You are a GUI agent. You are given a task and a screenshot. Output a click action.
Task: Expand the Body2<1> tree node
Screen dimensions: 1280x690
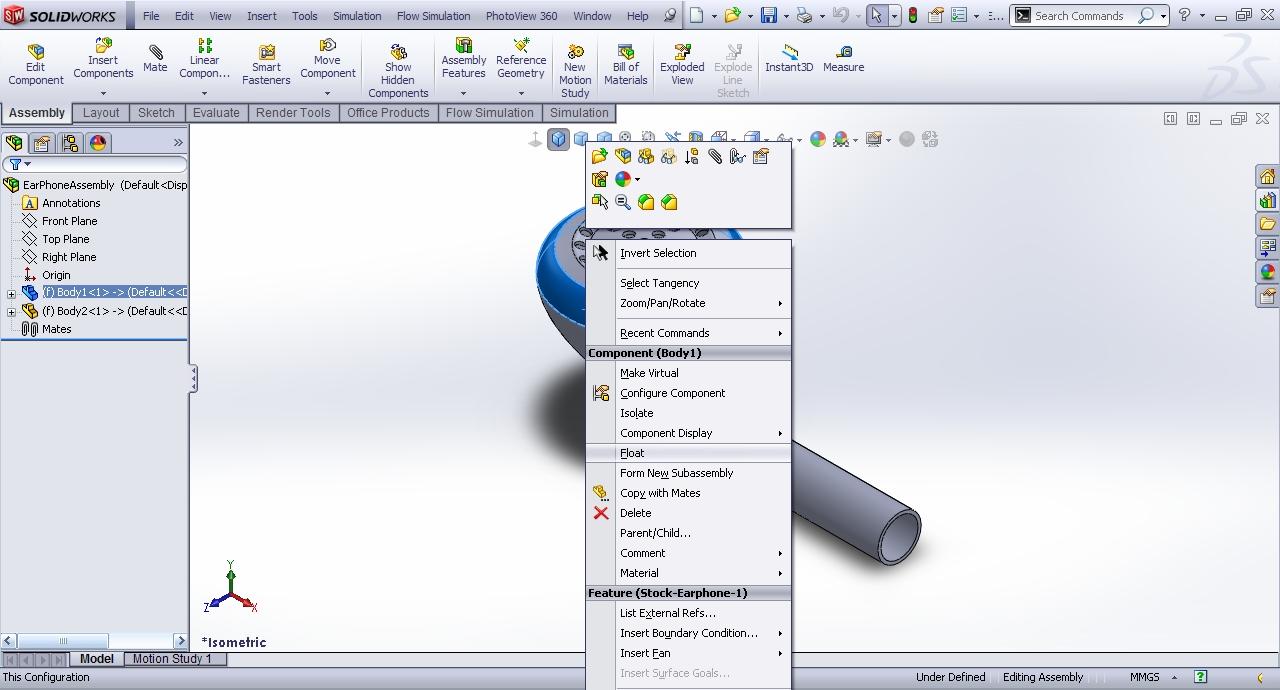(11, 312)
